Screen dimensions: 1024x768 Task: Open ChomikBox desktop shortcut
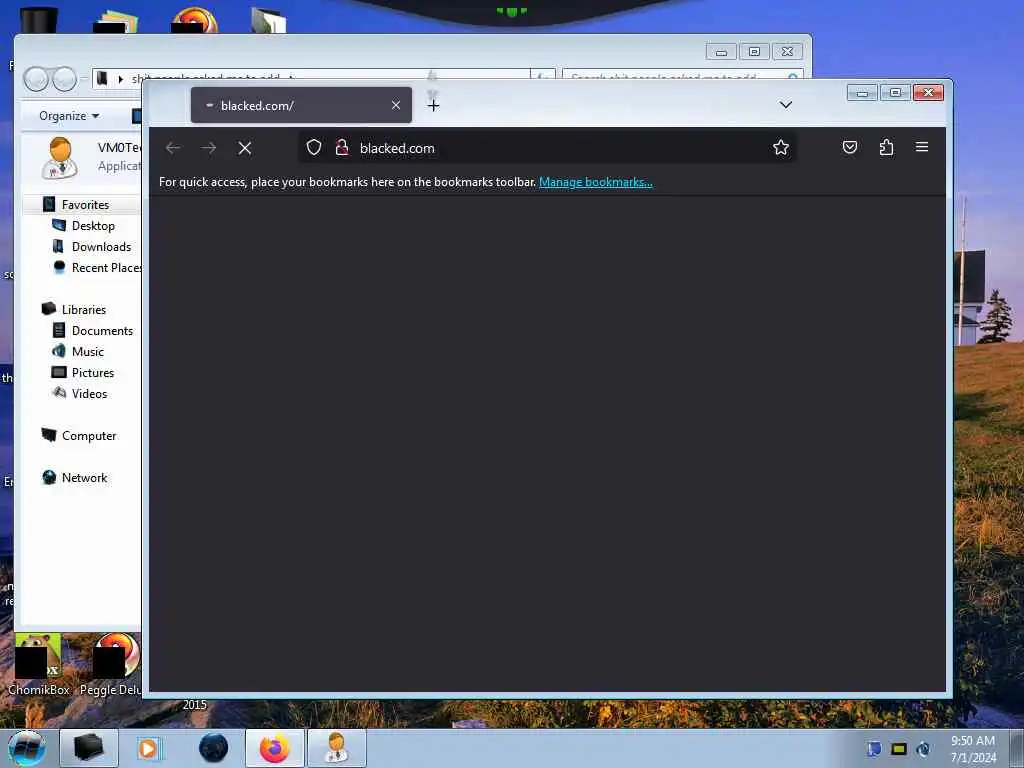point(38,665)
